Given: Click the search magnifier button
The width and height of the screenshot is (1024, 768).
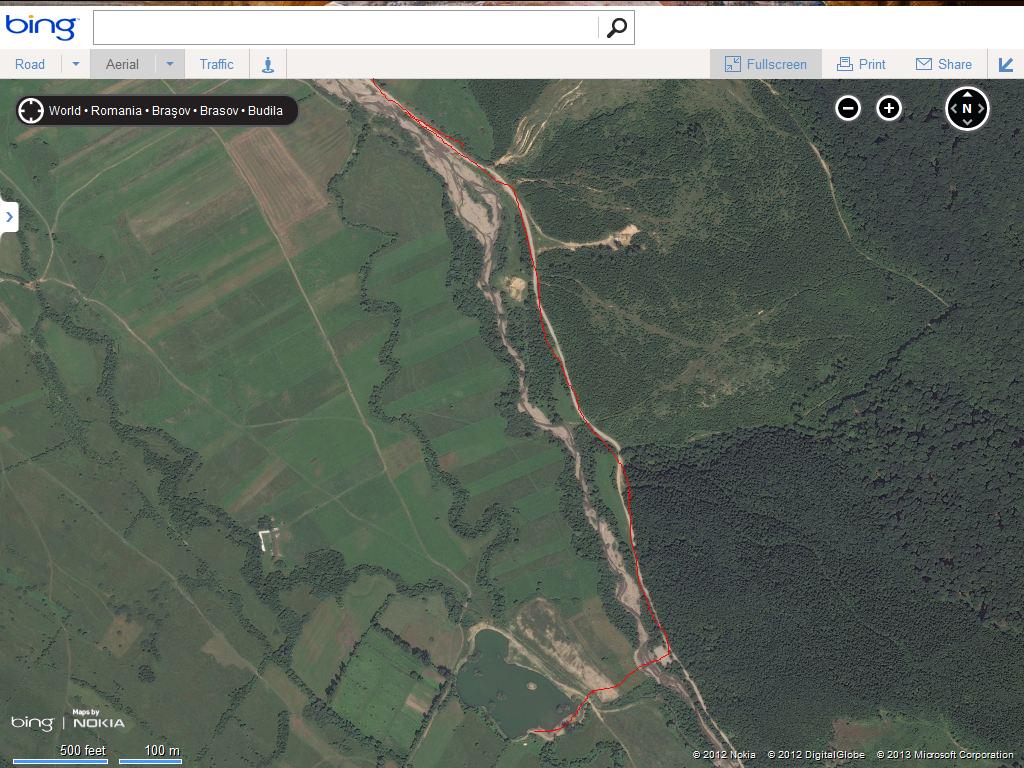Looking at the screenshot, I should pos(616,27).
